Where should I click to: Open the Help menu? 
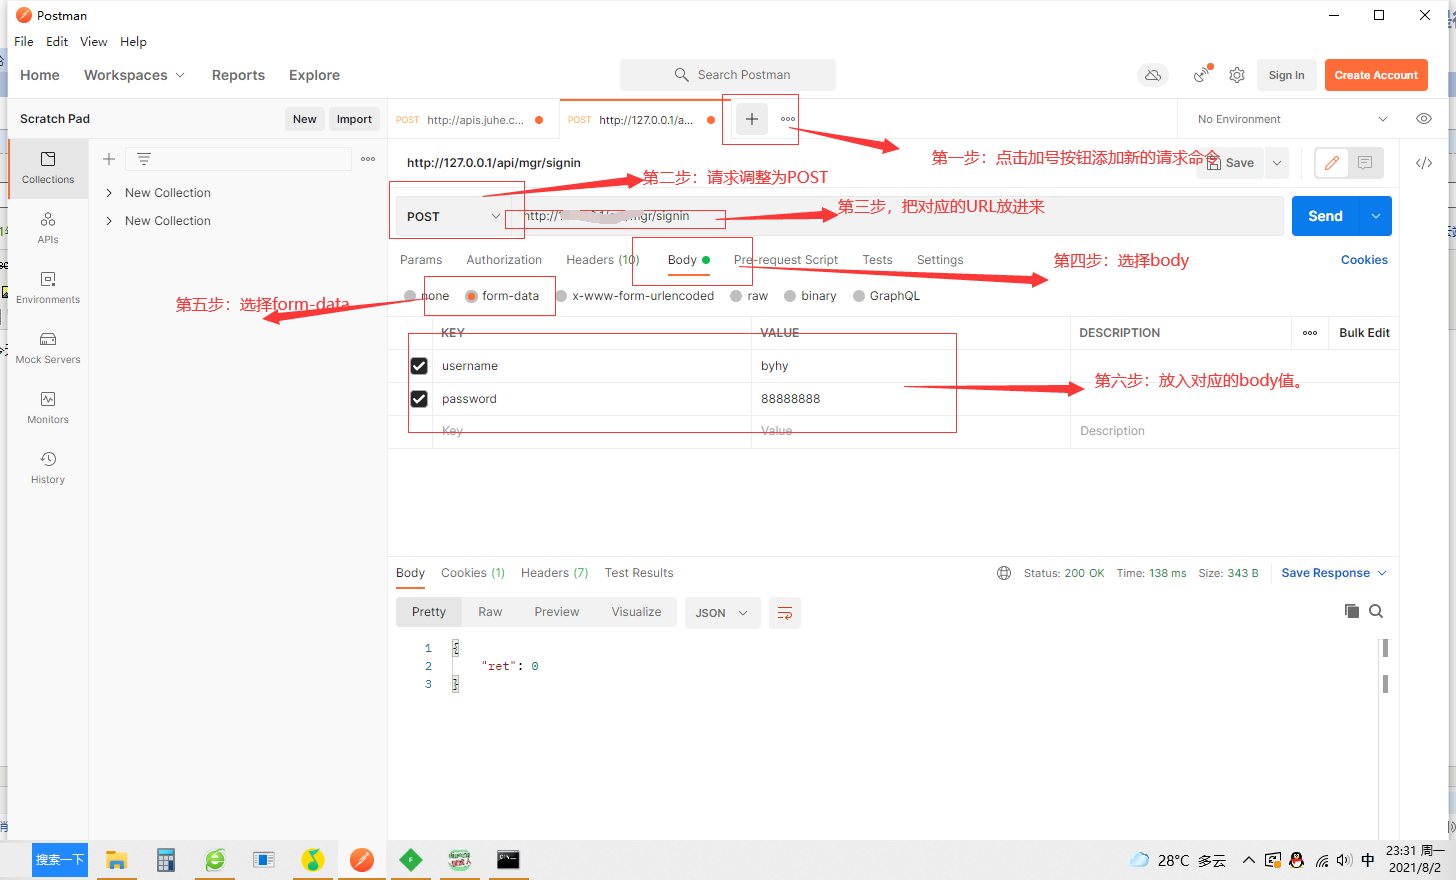[x=133, y=42]
